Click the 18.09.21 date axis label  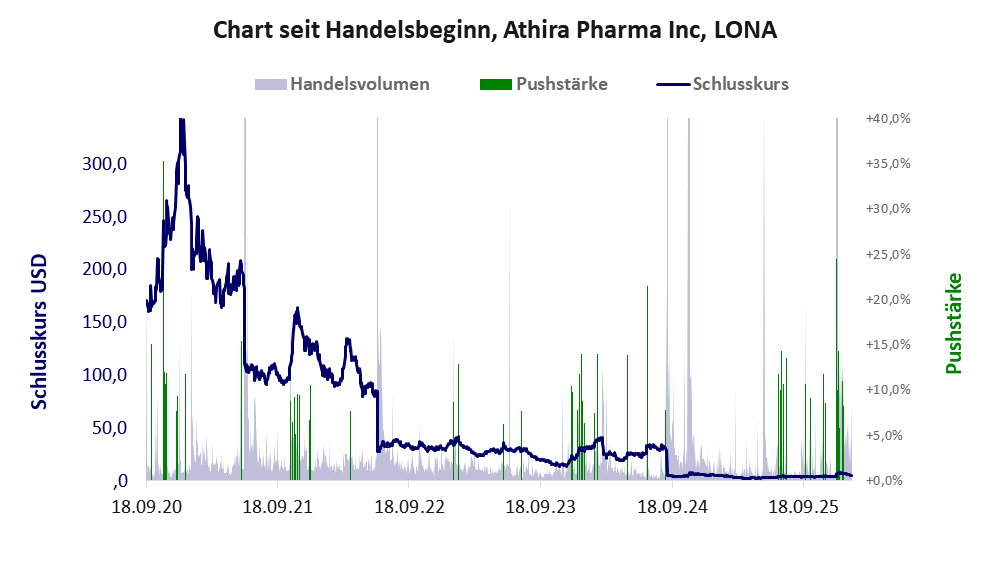pyautogui.click(x=278, y=507)
